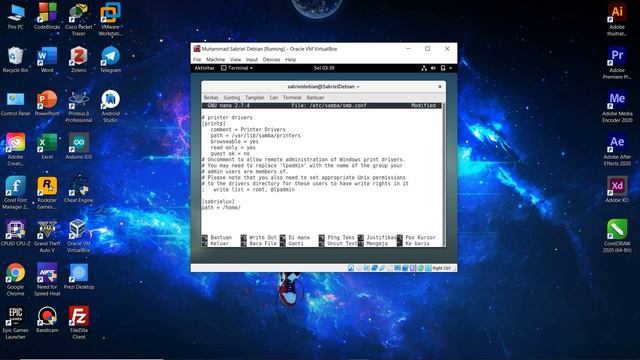Screen dimensions: 640x360
Task: Open the Control Panel desktop icon
Action: coord(16,103)
